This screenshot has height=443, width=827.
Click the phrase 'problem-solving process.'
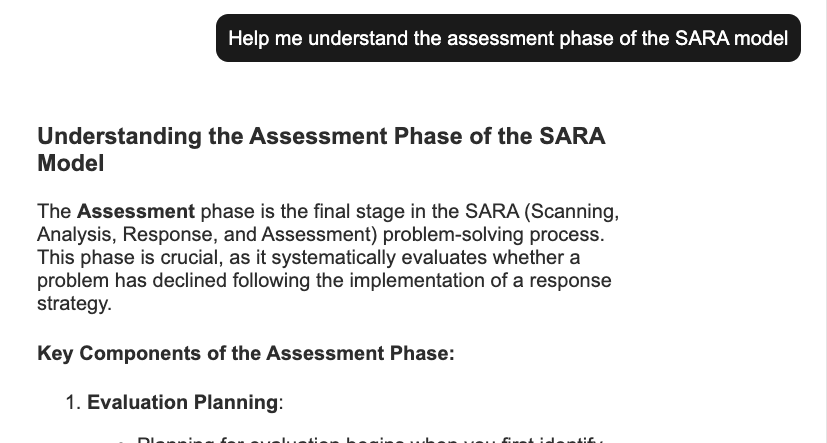[x=494, y=235]
